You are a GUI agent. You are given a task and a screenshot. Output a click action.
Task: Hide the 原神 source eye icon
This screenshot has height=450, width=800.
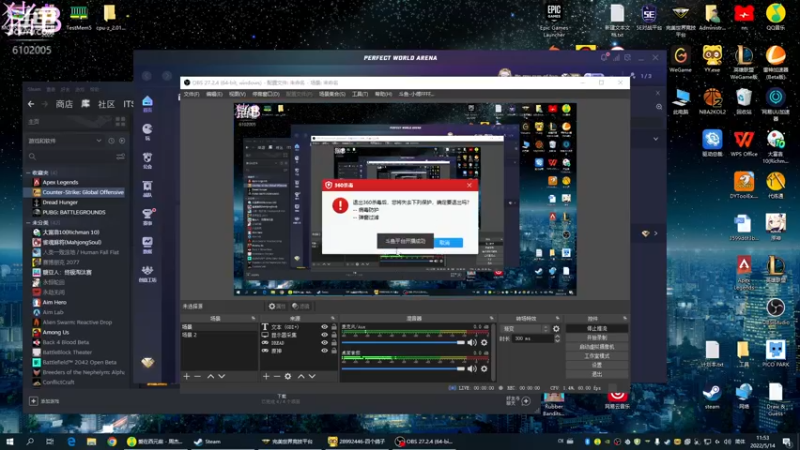[x=324, y=351]
